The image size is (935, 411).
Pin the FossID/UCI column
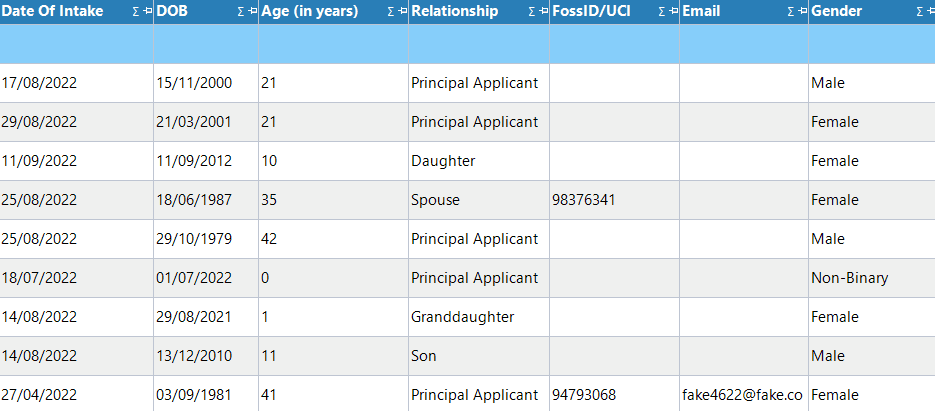click(x=673, y=12)
